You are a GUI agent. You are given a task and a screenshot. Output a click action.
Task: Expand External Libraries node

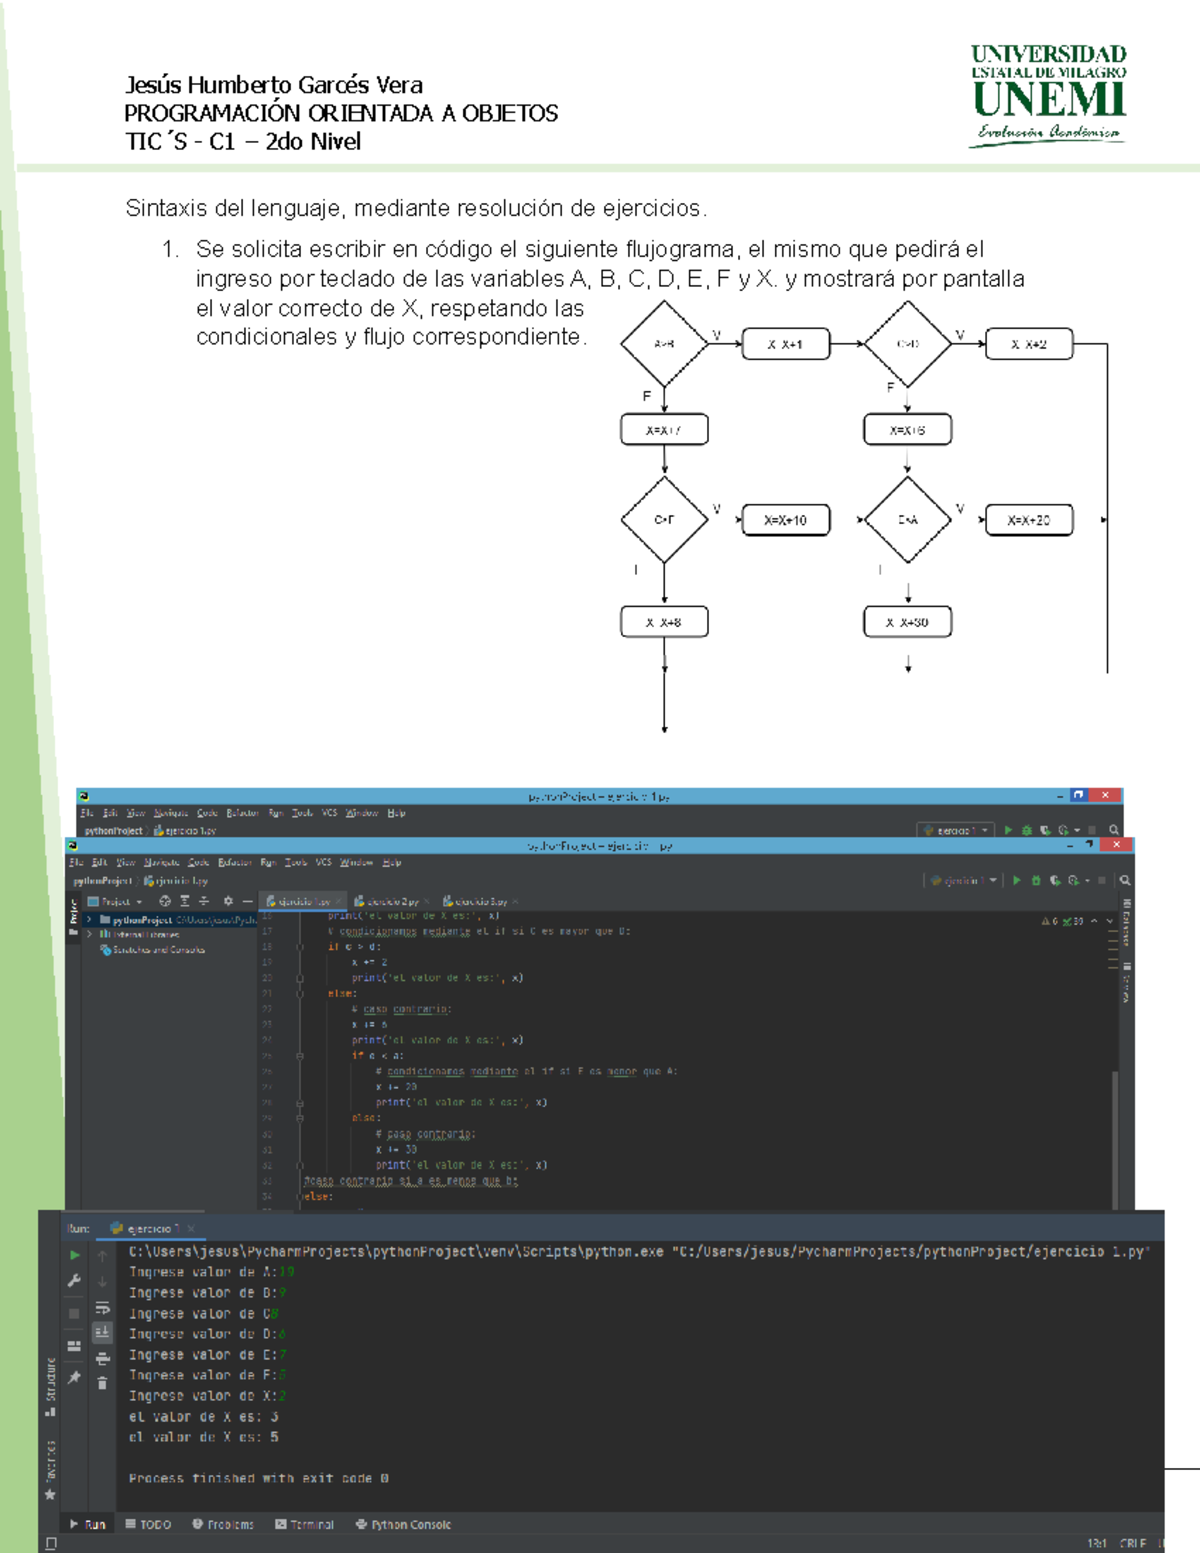click(89, 934)
